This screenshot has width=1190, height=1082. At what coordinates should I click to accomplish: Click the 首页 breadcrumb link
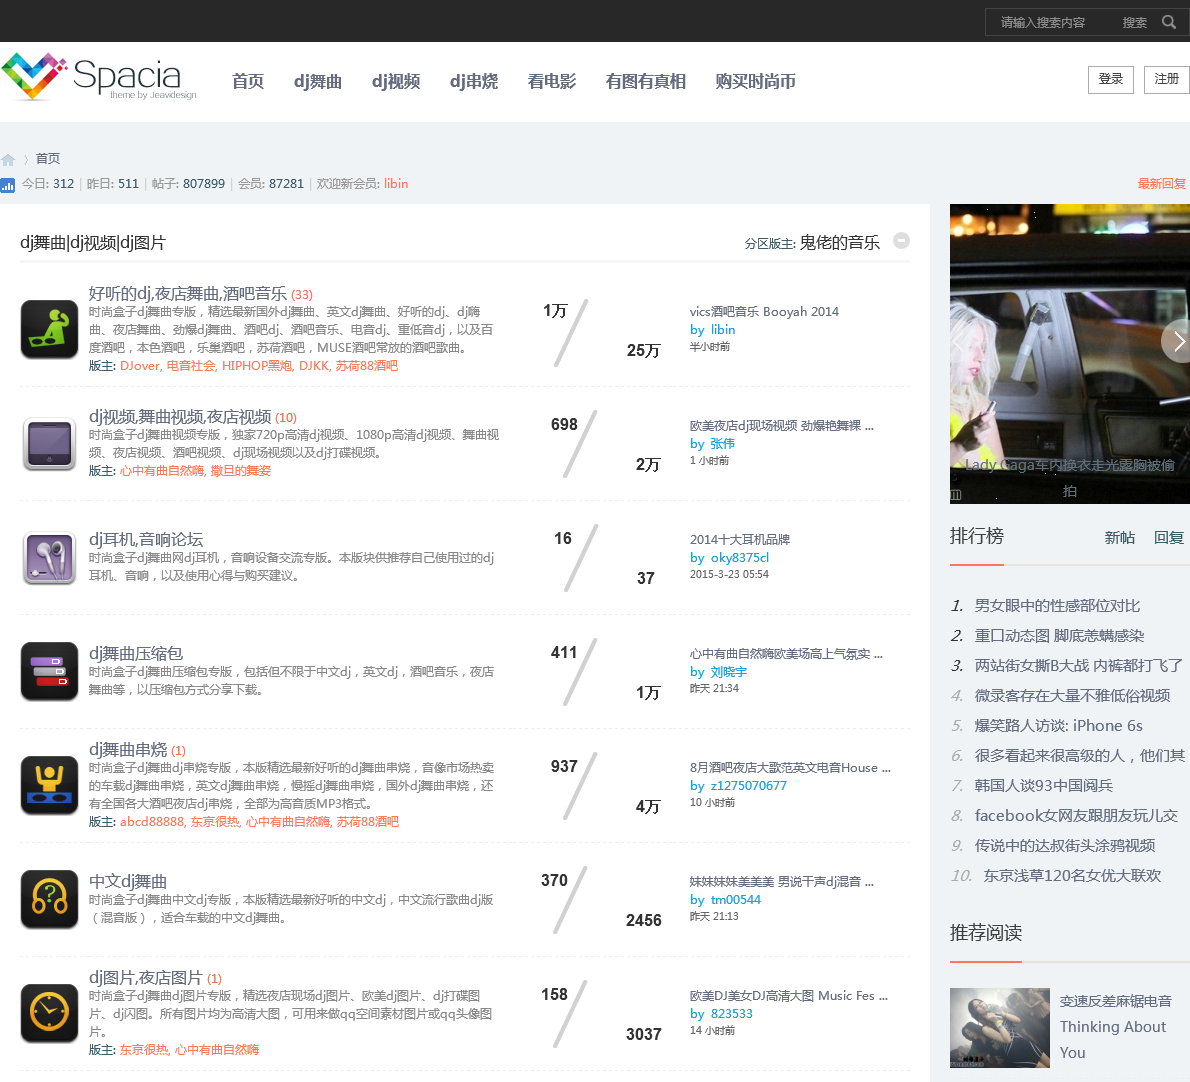(x=48, y=159)
